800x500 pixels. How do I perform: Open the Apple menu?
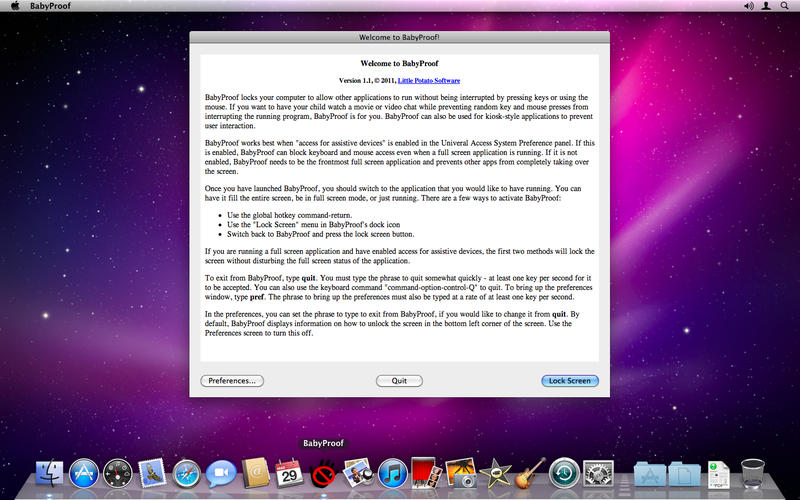coord(15,6)
